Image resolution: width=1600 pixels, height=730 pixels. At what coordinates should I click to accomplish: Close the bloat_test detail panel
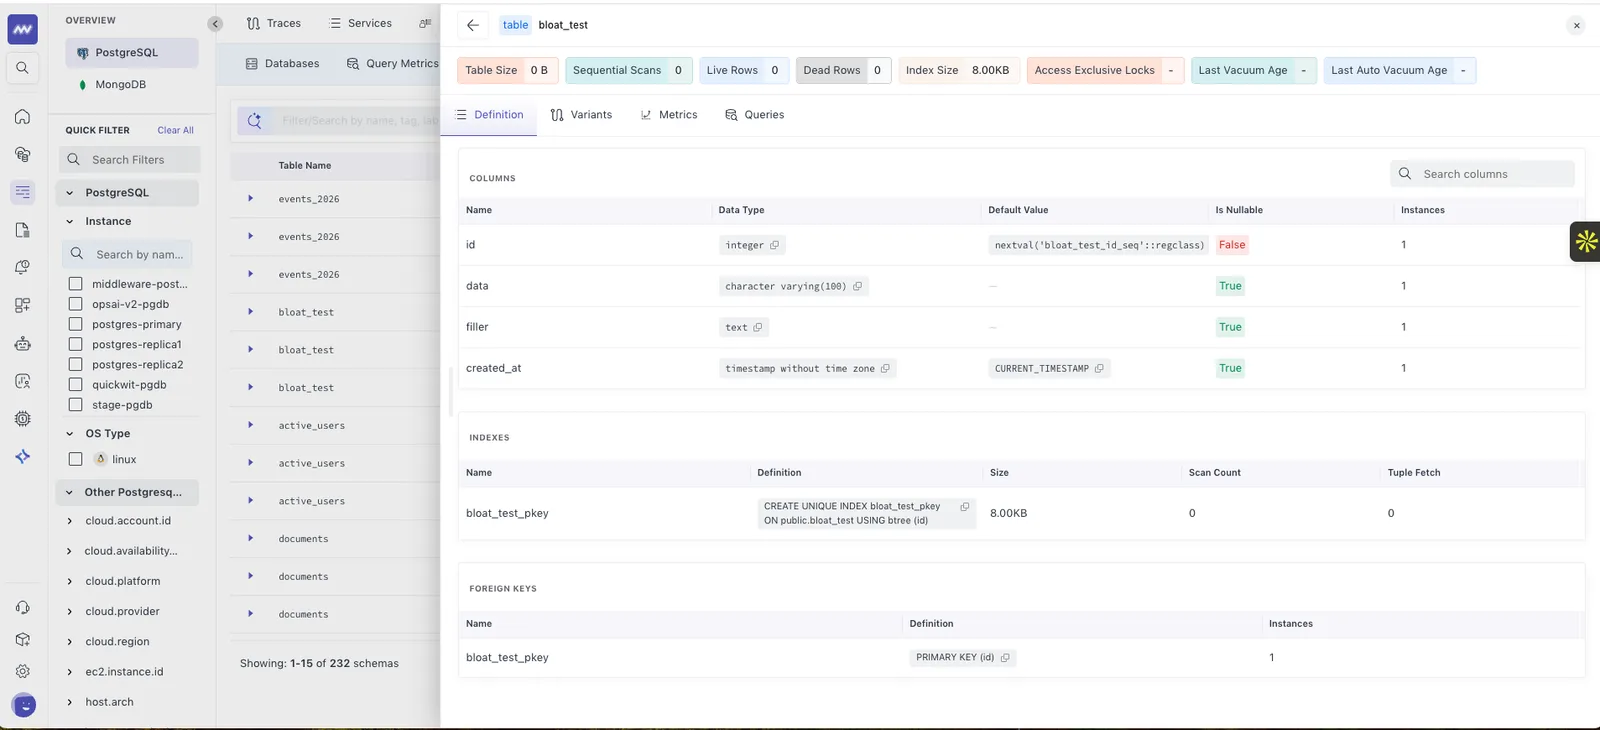pos(1576,26)
